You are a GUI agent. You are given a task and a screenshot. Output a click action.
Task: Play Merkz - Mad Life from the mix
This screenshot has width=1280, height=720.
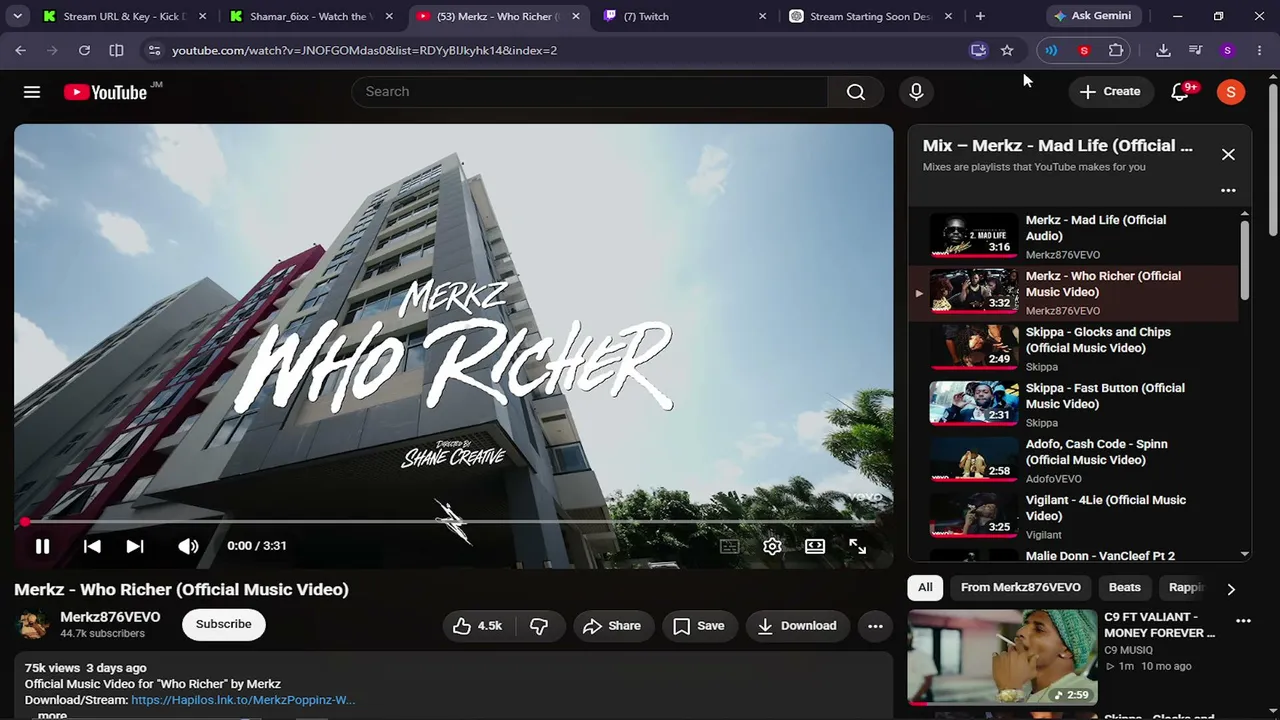[1075, 236]
